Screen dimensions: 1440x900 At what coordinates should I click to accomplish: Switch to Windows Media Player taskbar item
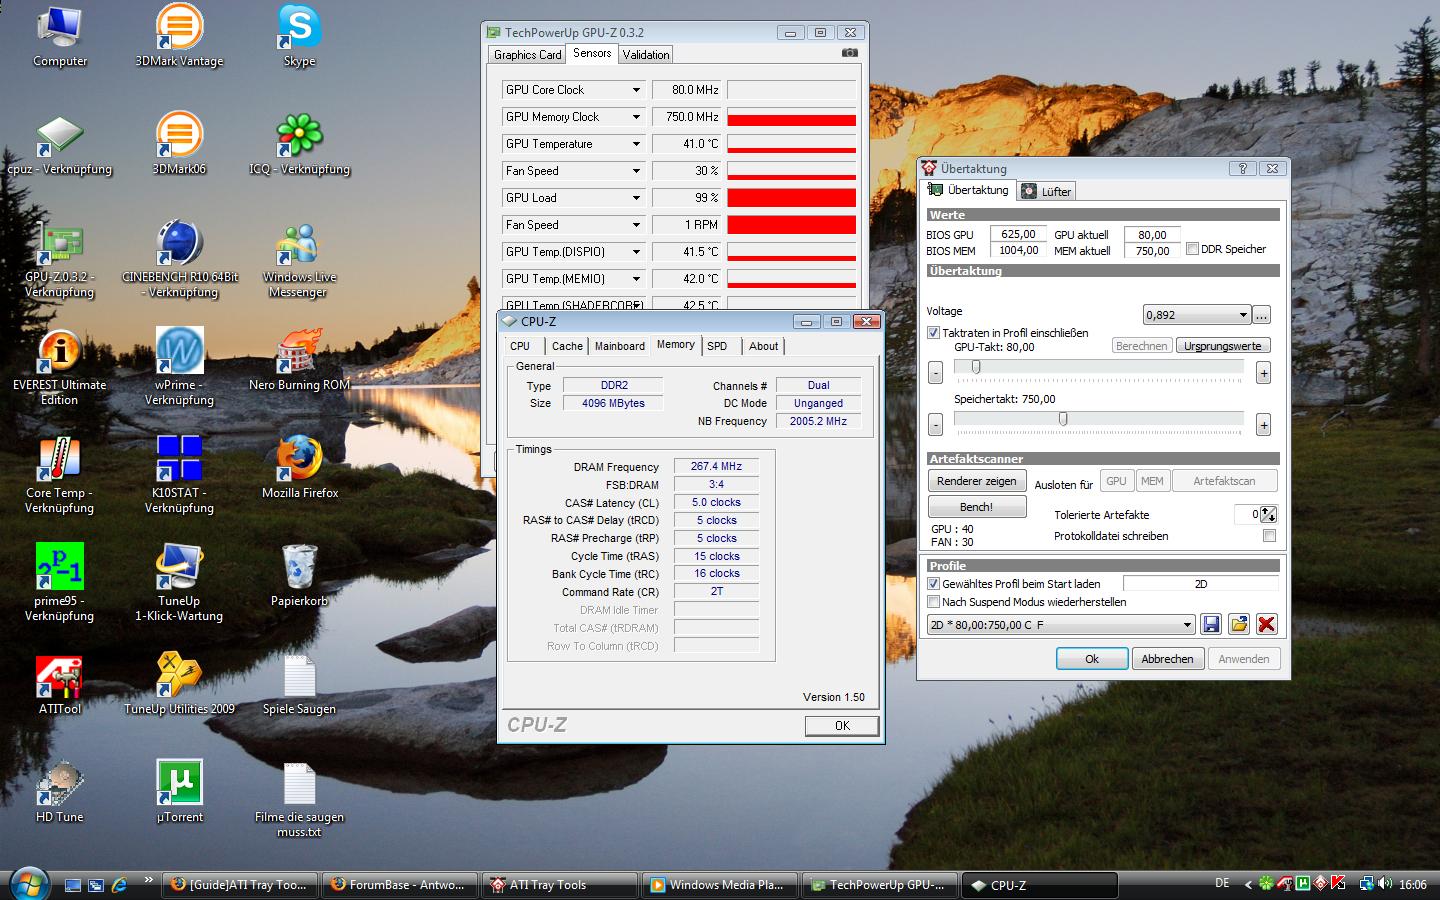720,885
